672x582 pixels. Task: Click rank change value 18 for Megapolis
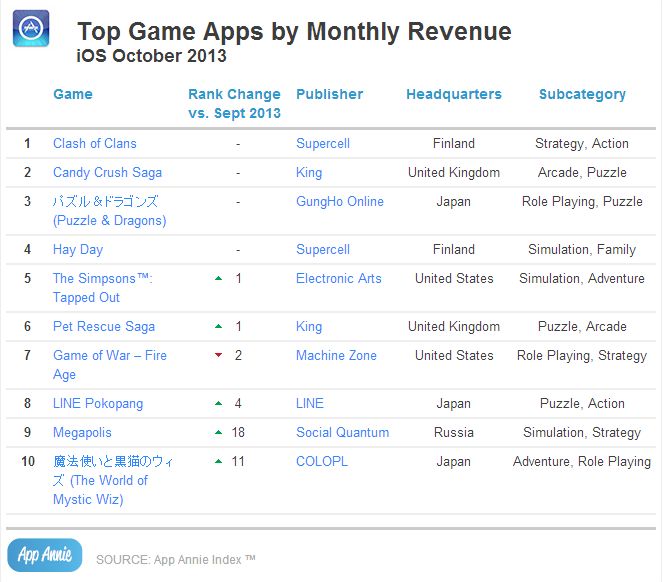pos(238,432)
